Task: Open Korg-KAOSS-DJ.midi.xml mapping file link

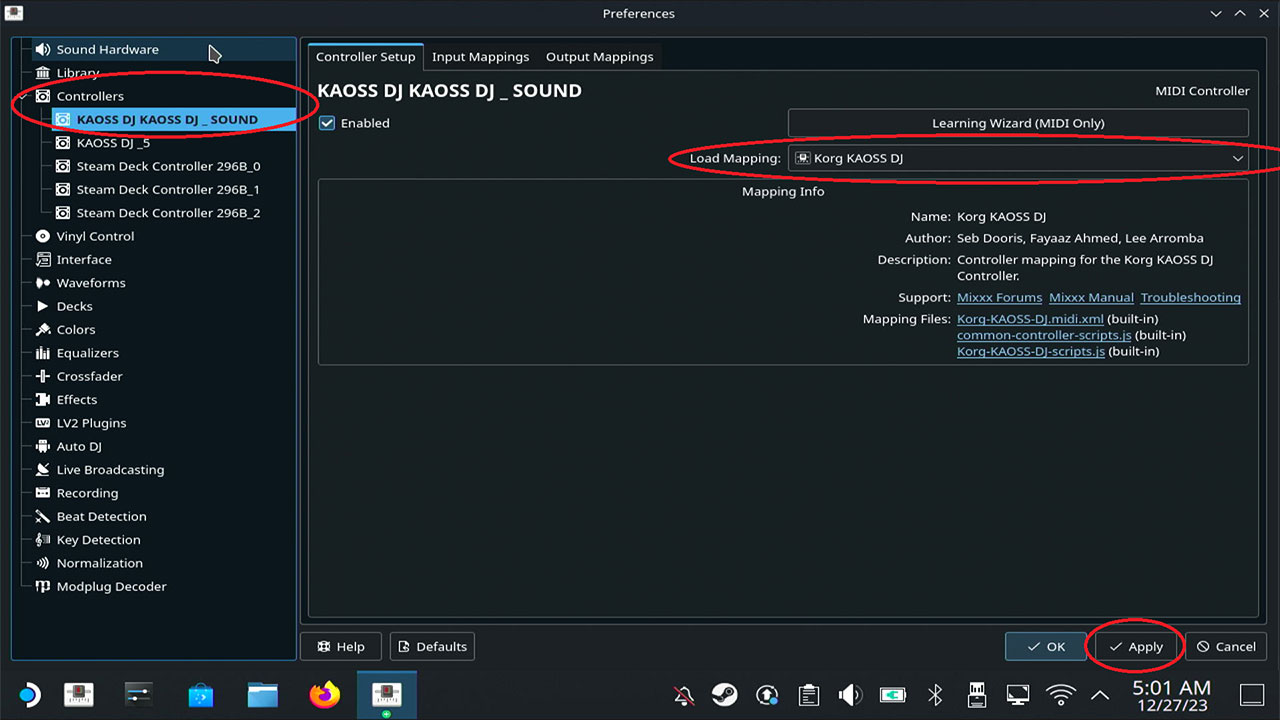Action: coord(1030,319)
